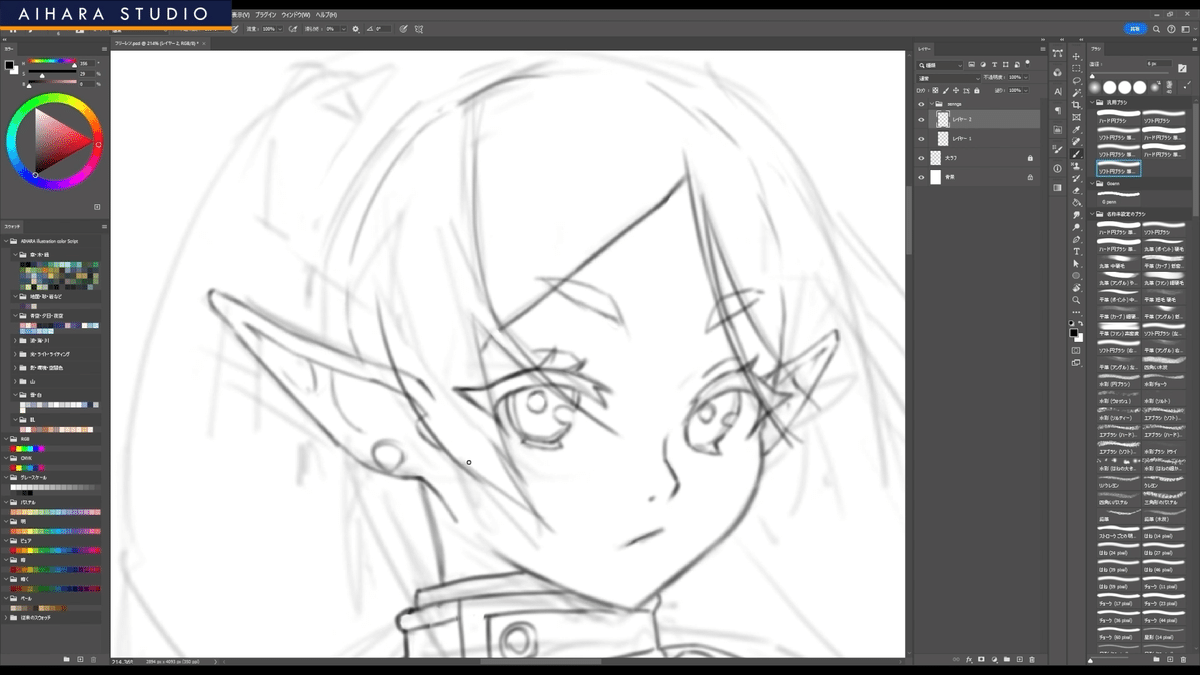Click the foreground color swatch in Color panel
This screenshot has width=1200, height=675.
pos(9,65)
